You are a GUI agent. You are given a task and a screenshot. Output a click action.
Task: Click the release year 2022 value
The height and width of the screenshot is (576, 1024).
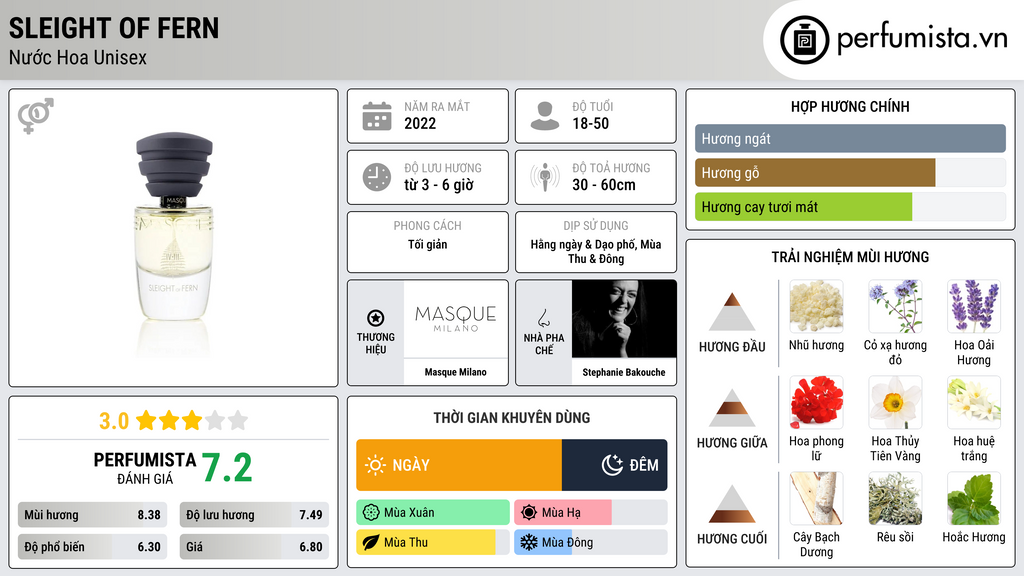point(420,123)
